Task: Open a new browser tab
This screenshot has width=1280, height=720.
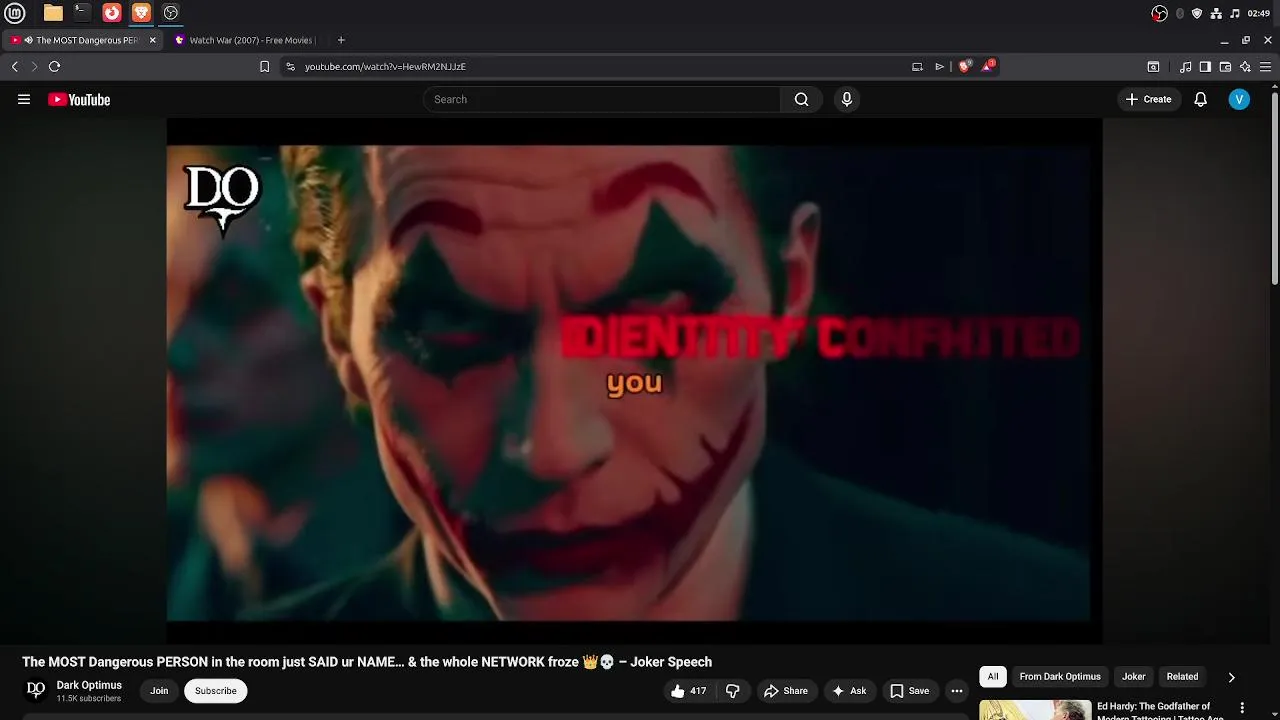Action: pyautogui.click(x=341, y=40)
